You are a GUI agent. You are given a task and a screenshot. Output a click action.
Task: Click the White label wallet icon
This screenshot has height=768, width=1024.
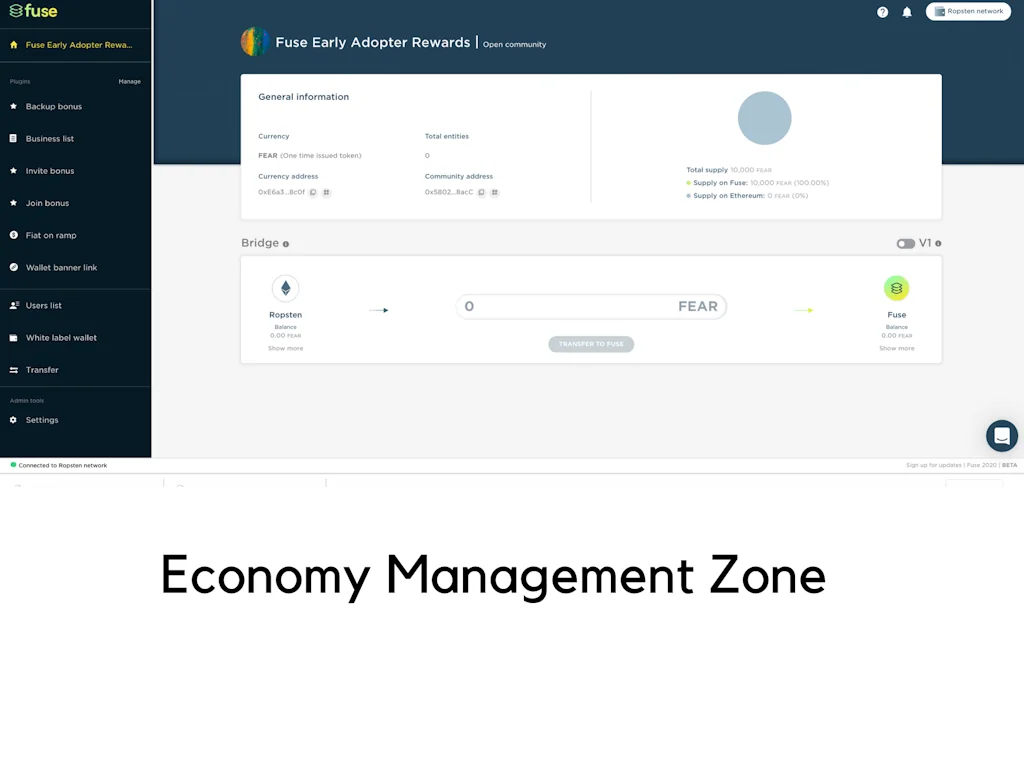[x=14, y=338]
